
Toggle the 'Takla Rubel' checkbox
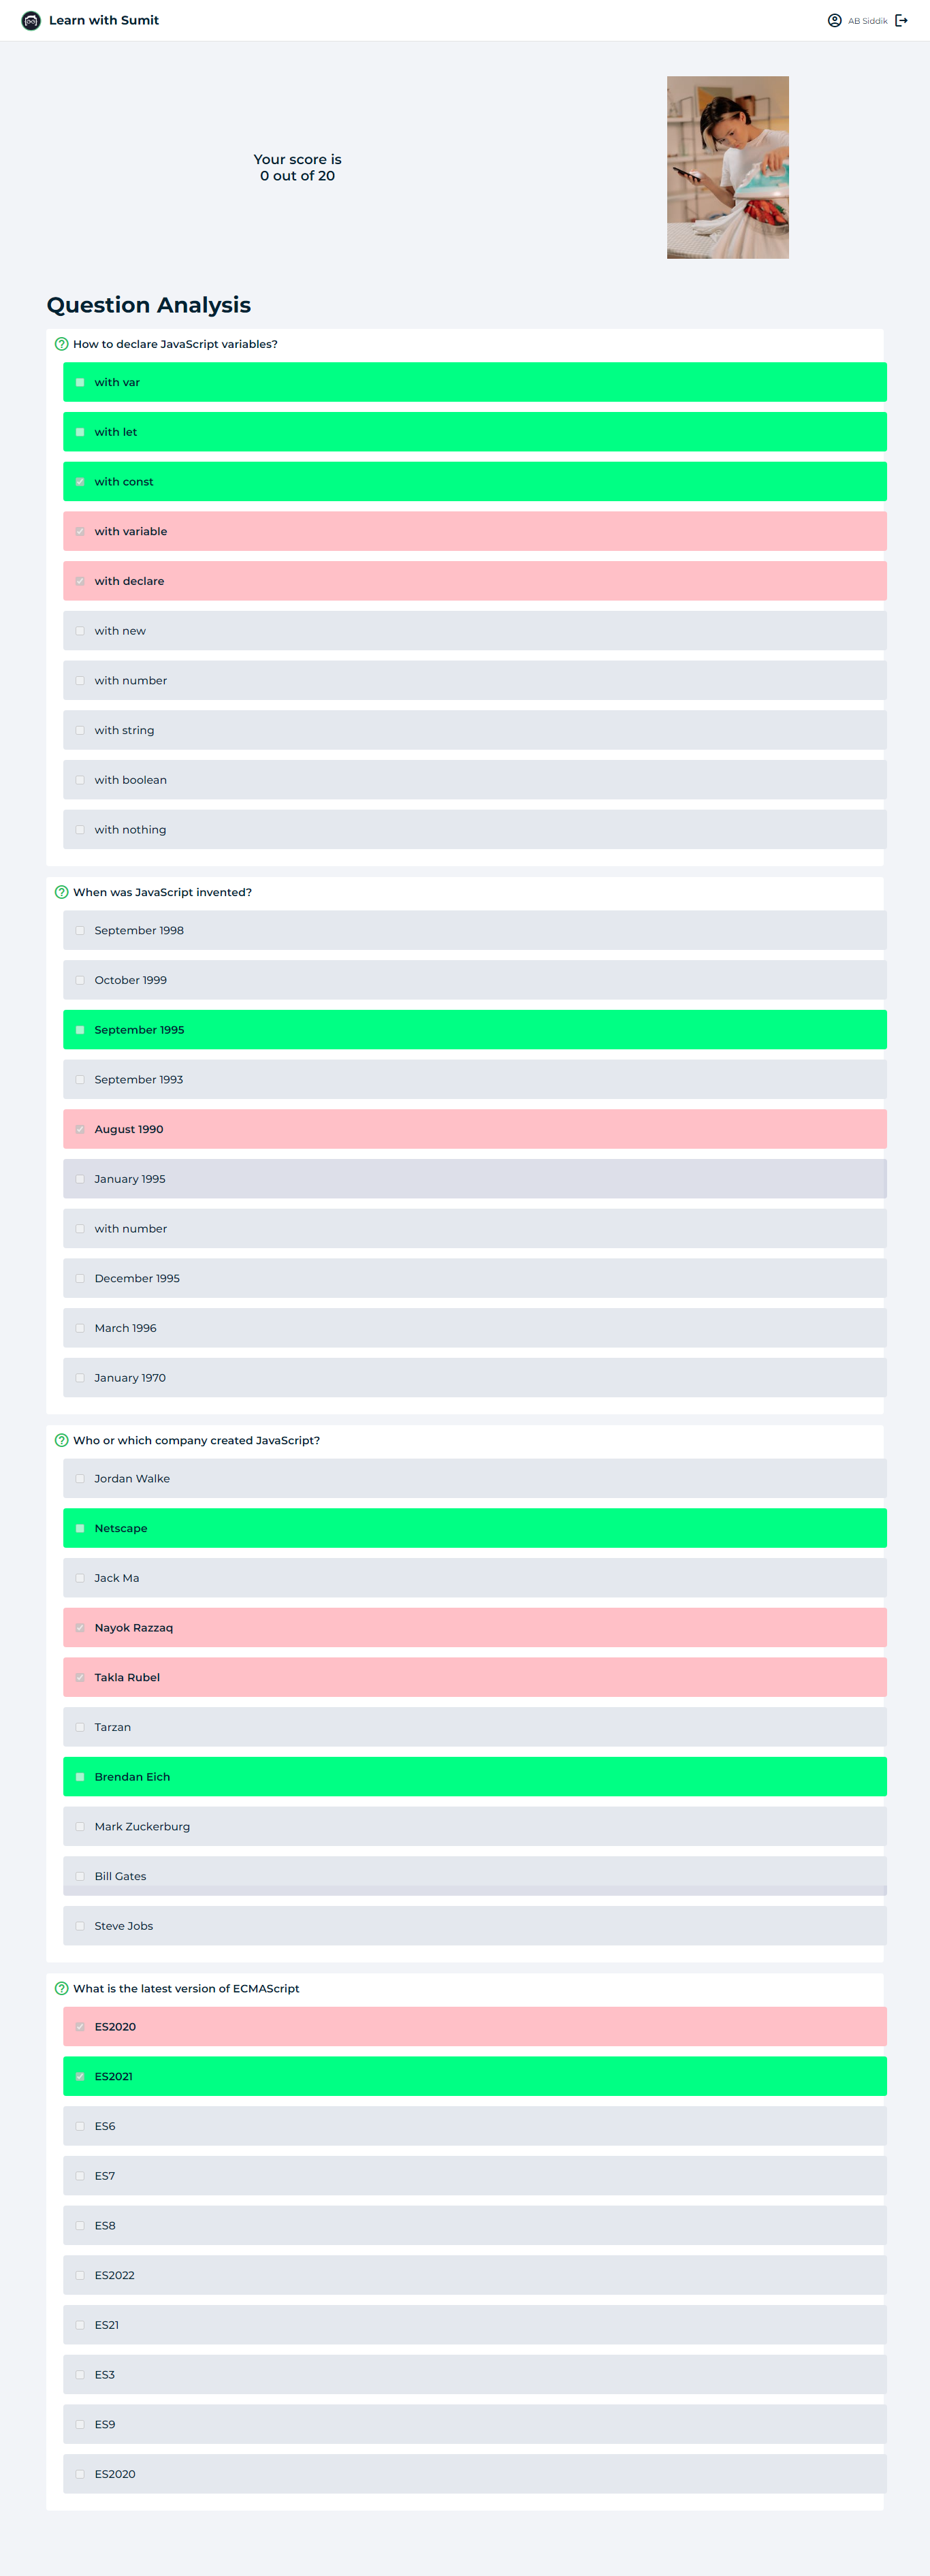click(x=80, y=1677)
